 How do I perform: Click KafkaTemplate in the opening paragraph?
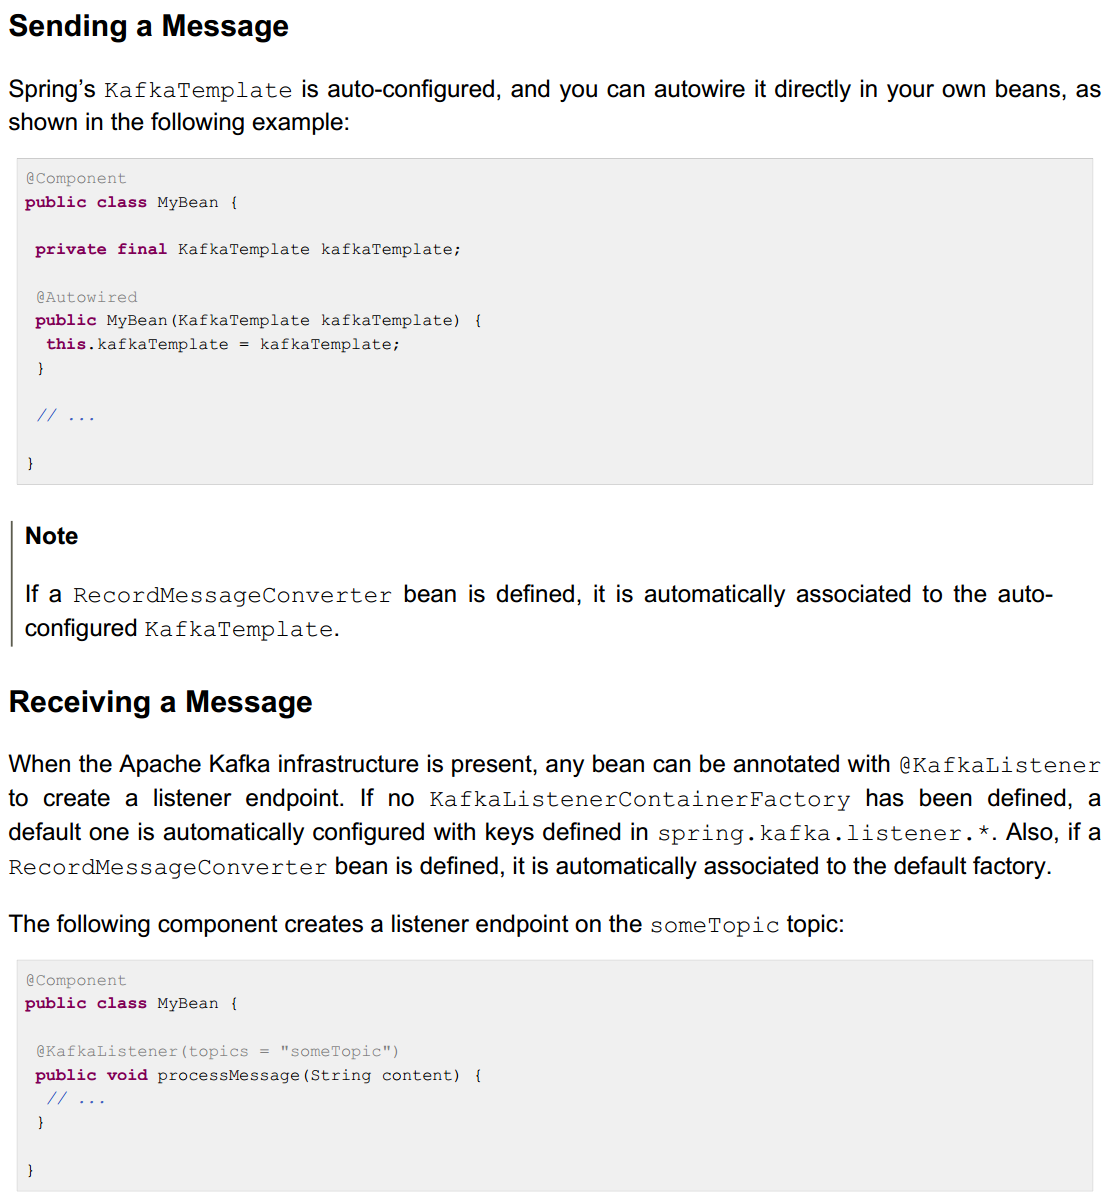(x=198, y=90)
